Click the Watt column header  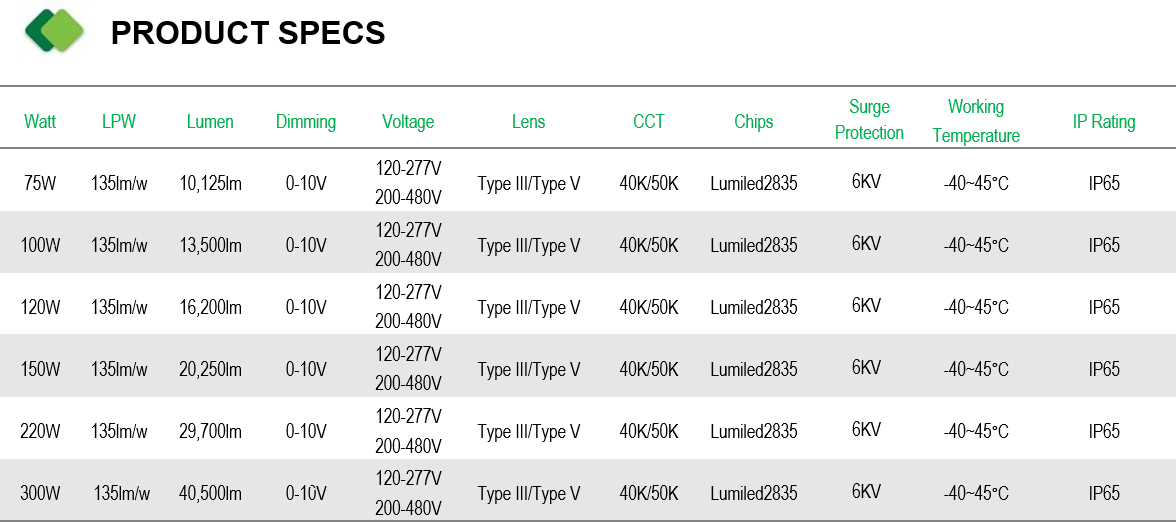[40, 122]
